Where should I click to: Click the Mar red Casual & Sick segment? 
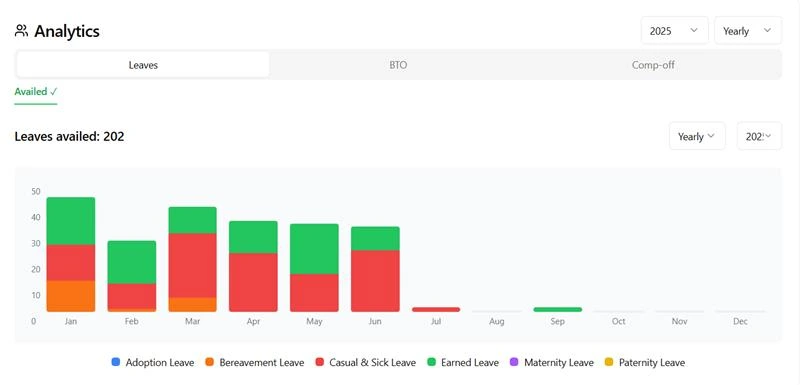point(193,266)
